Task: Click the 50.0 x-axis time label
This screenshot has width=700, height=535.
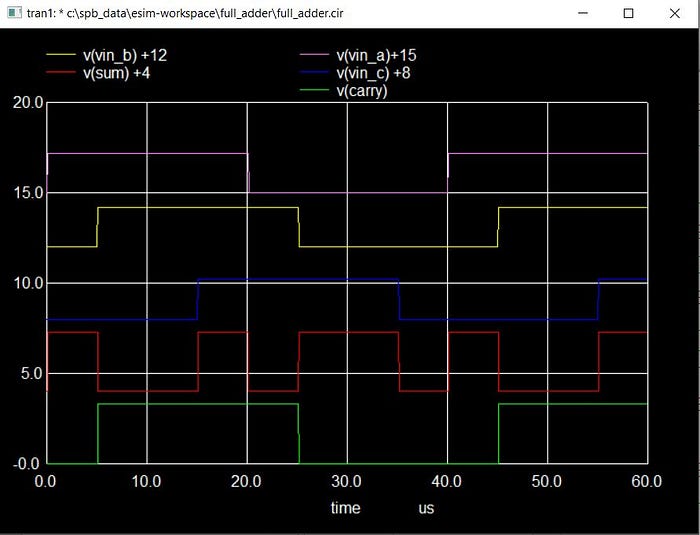Action: (x=547, y=481)
